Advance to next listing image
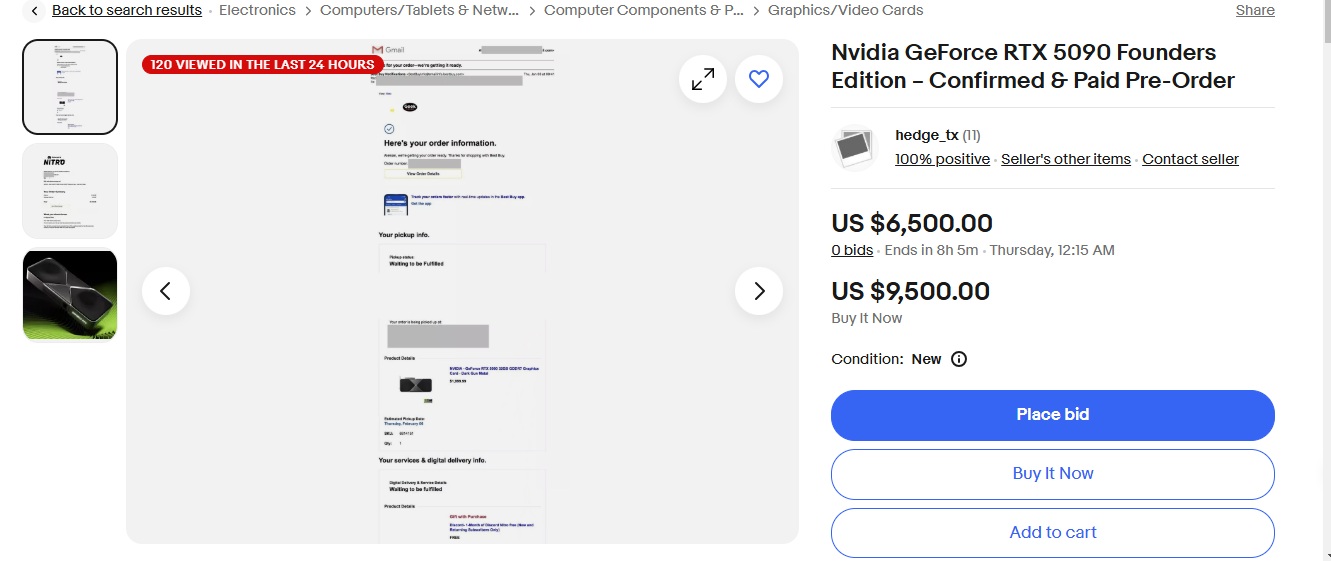 pyautogui.click(x=759, y=291)
